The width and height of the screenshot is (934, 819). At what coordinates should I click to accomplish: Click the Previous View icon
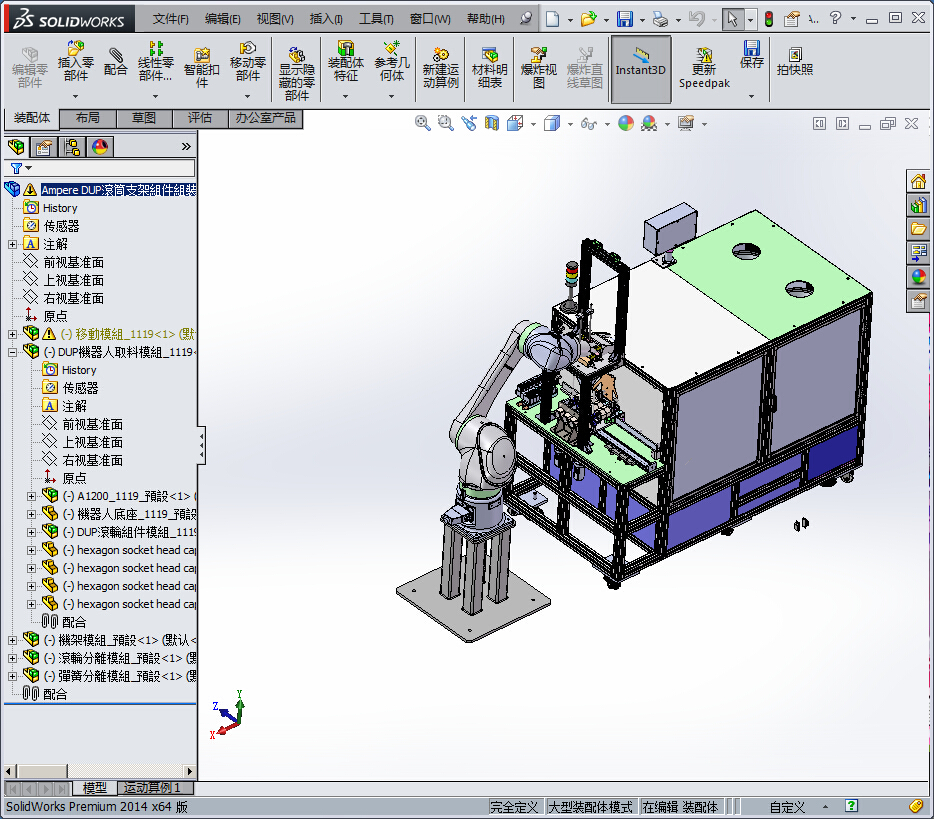click(x=469, y=123)
